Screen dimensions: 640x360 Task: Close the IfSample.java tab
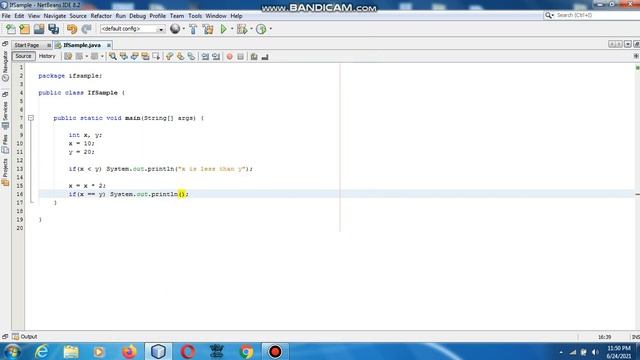(x=109, y=45)
